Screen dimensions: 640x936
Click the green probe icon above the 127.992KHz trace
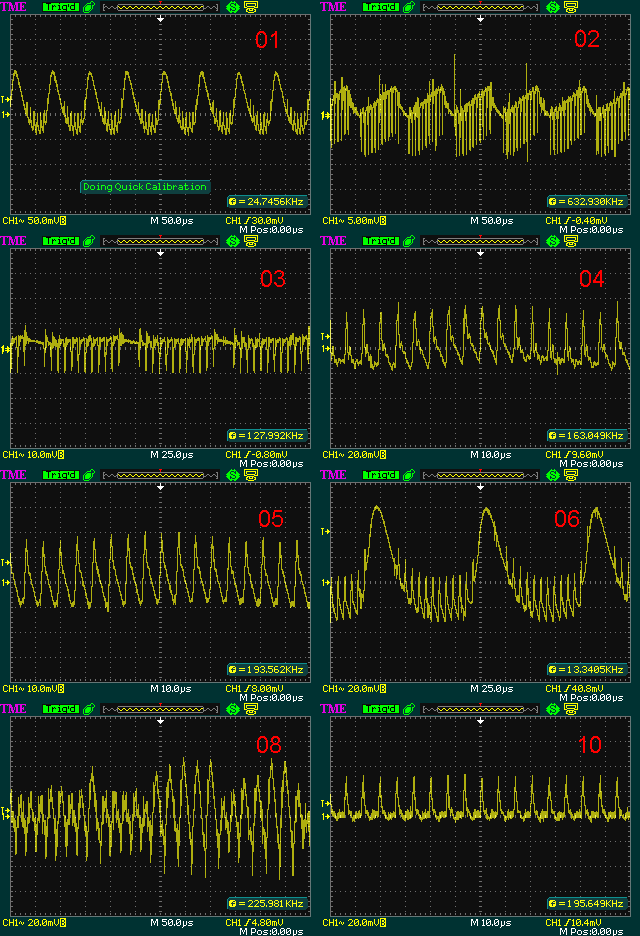[89, 241]
